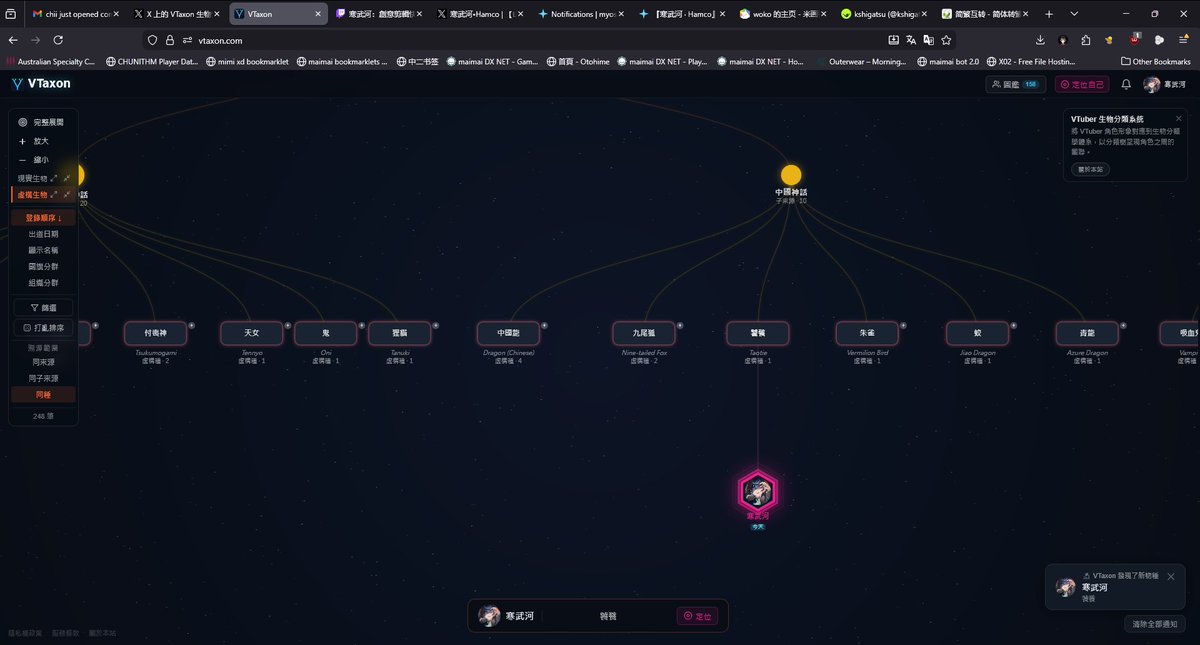Viewport: 1200px width, 645px height.
Task: Switch to kshigatsu browser tab
Action: coord(885,14)
